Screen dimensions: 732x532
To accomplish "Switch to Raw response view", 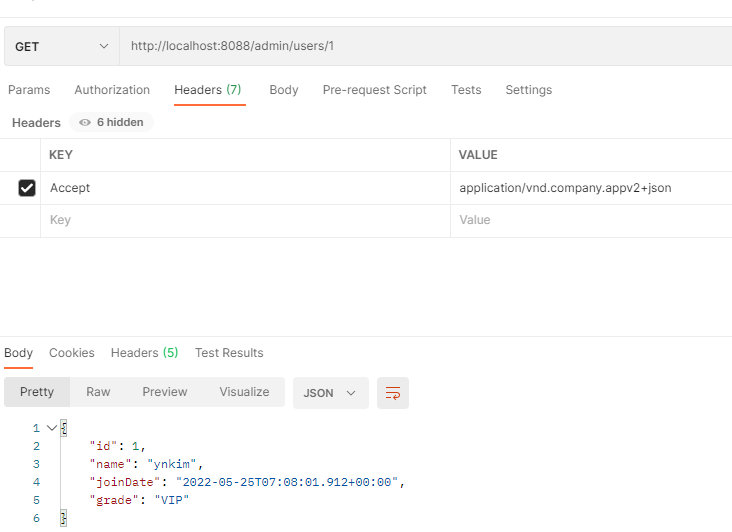I will click(98, 392).
